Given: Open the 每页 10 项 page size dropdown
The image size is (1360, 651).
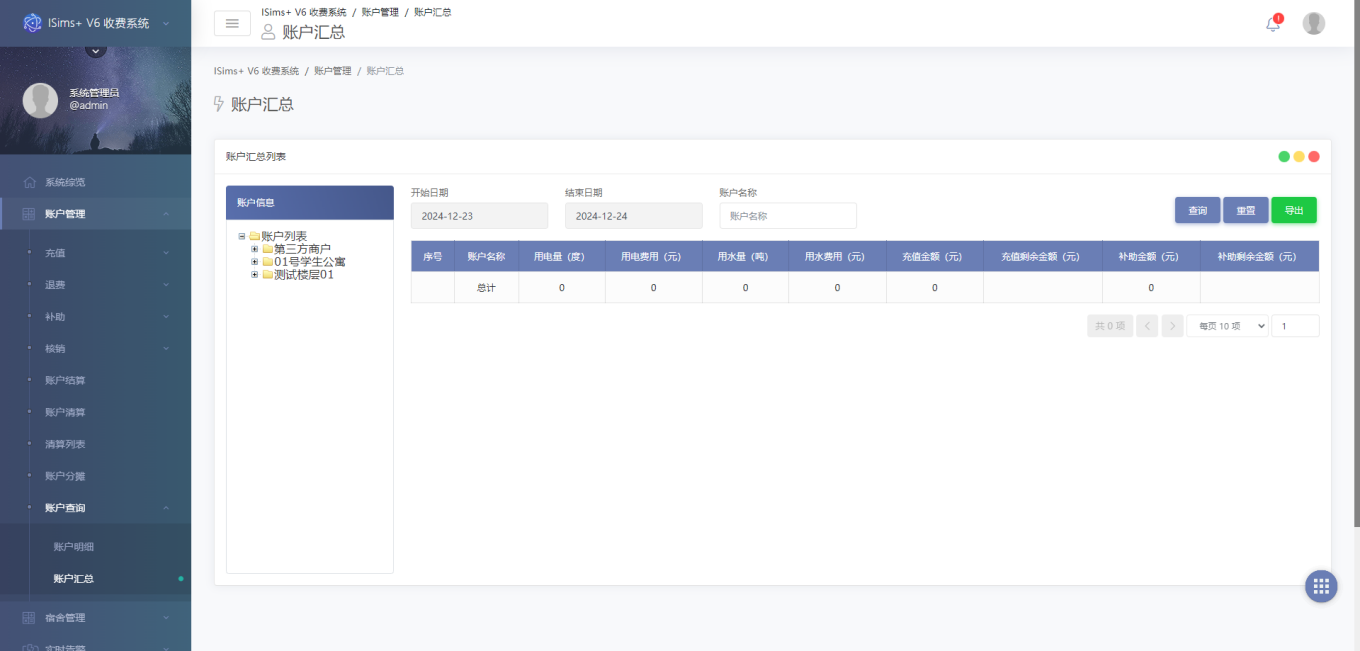Looking at the screenshot, I should coord(1227,326).
